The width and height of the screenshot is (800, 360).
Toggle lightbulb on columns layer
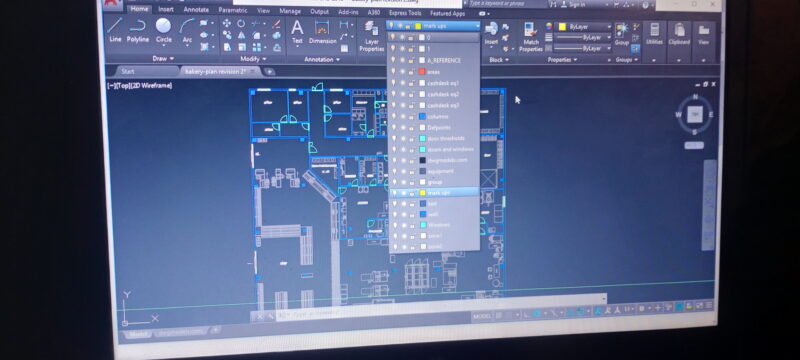click(x=393, y=116)
